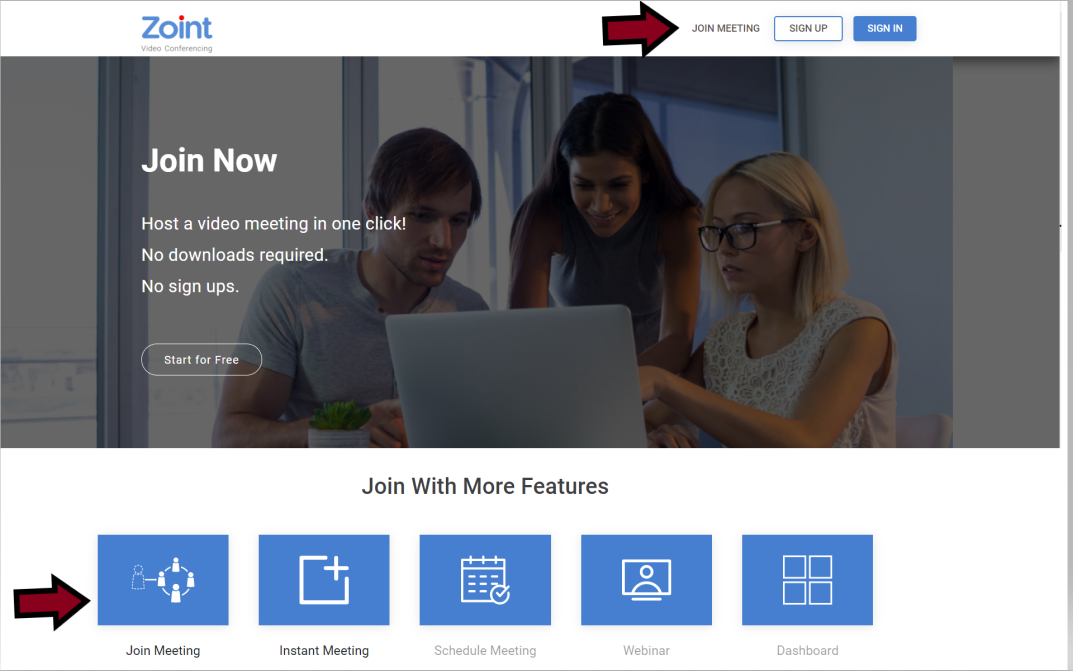Click the red arrow pointing at Join Meeting tile

53,602
